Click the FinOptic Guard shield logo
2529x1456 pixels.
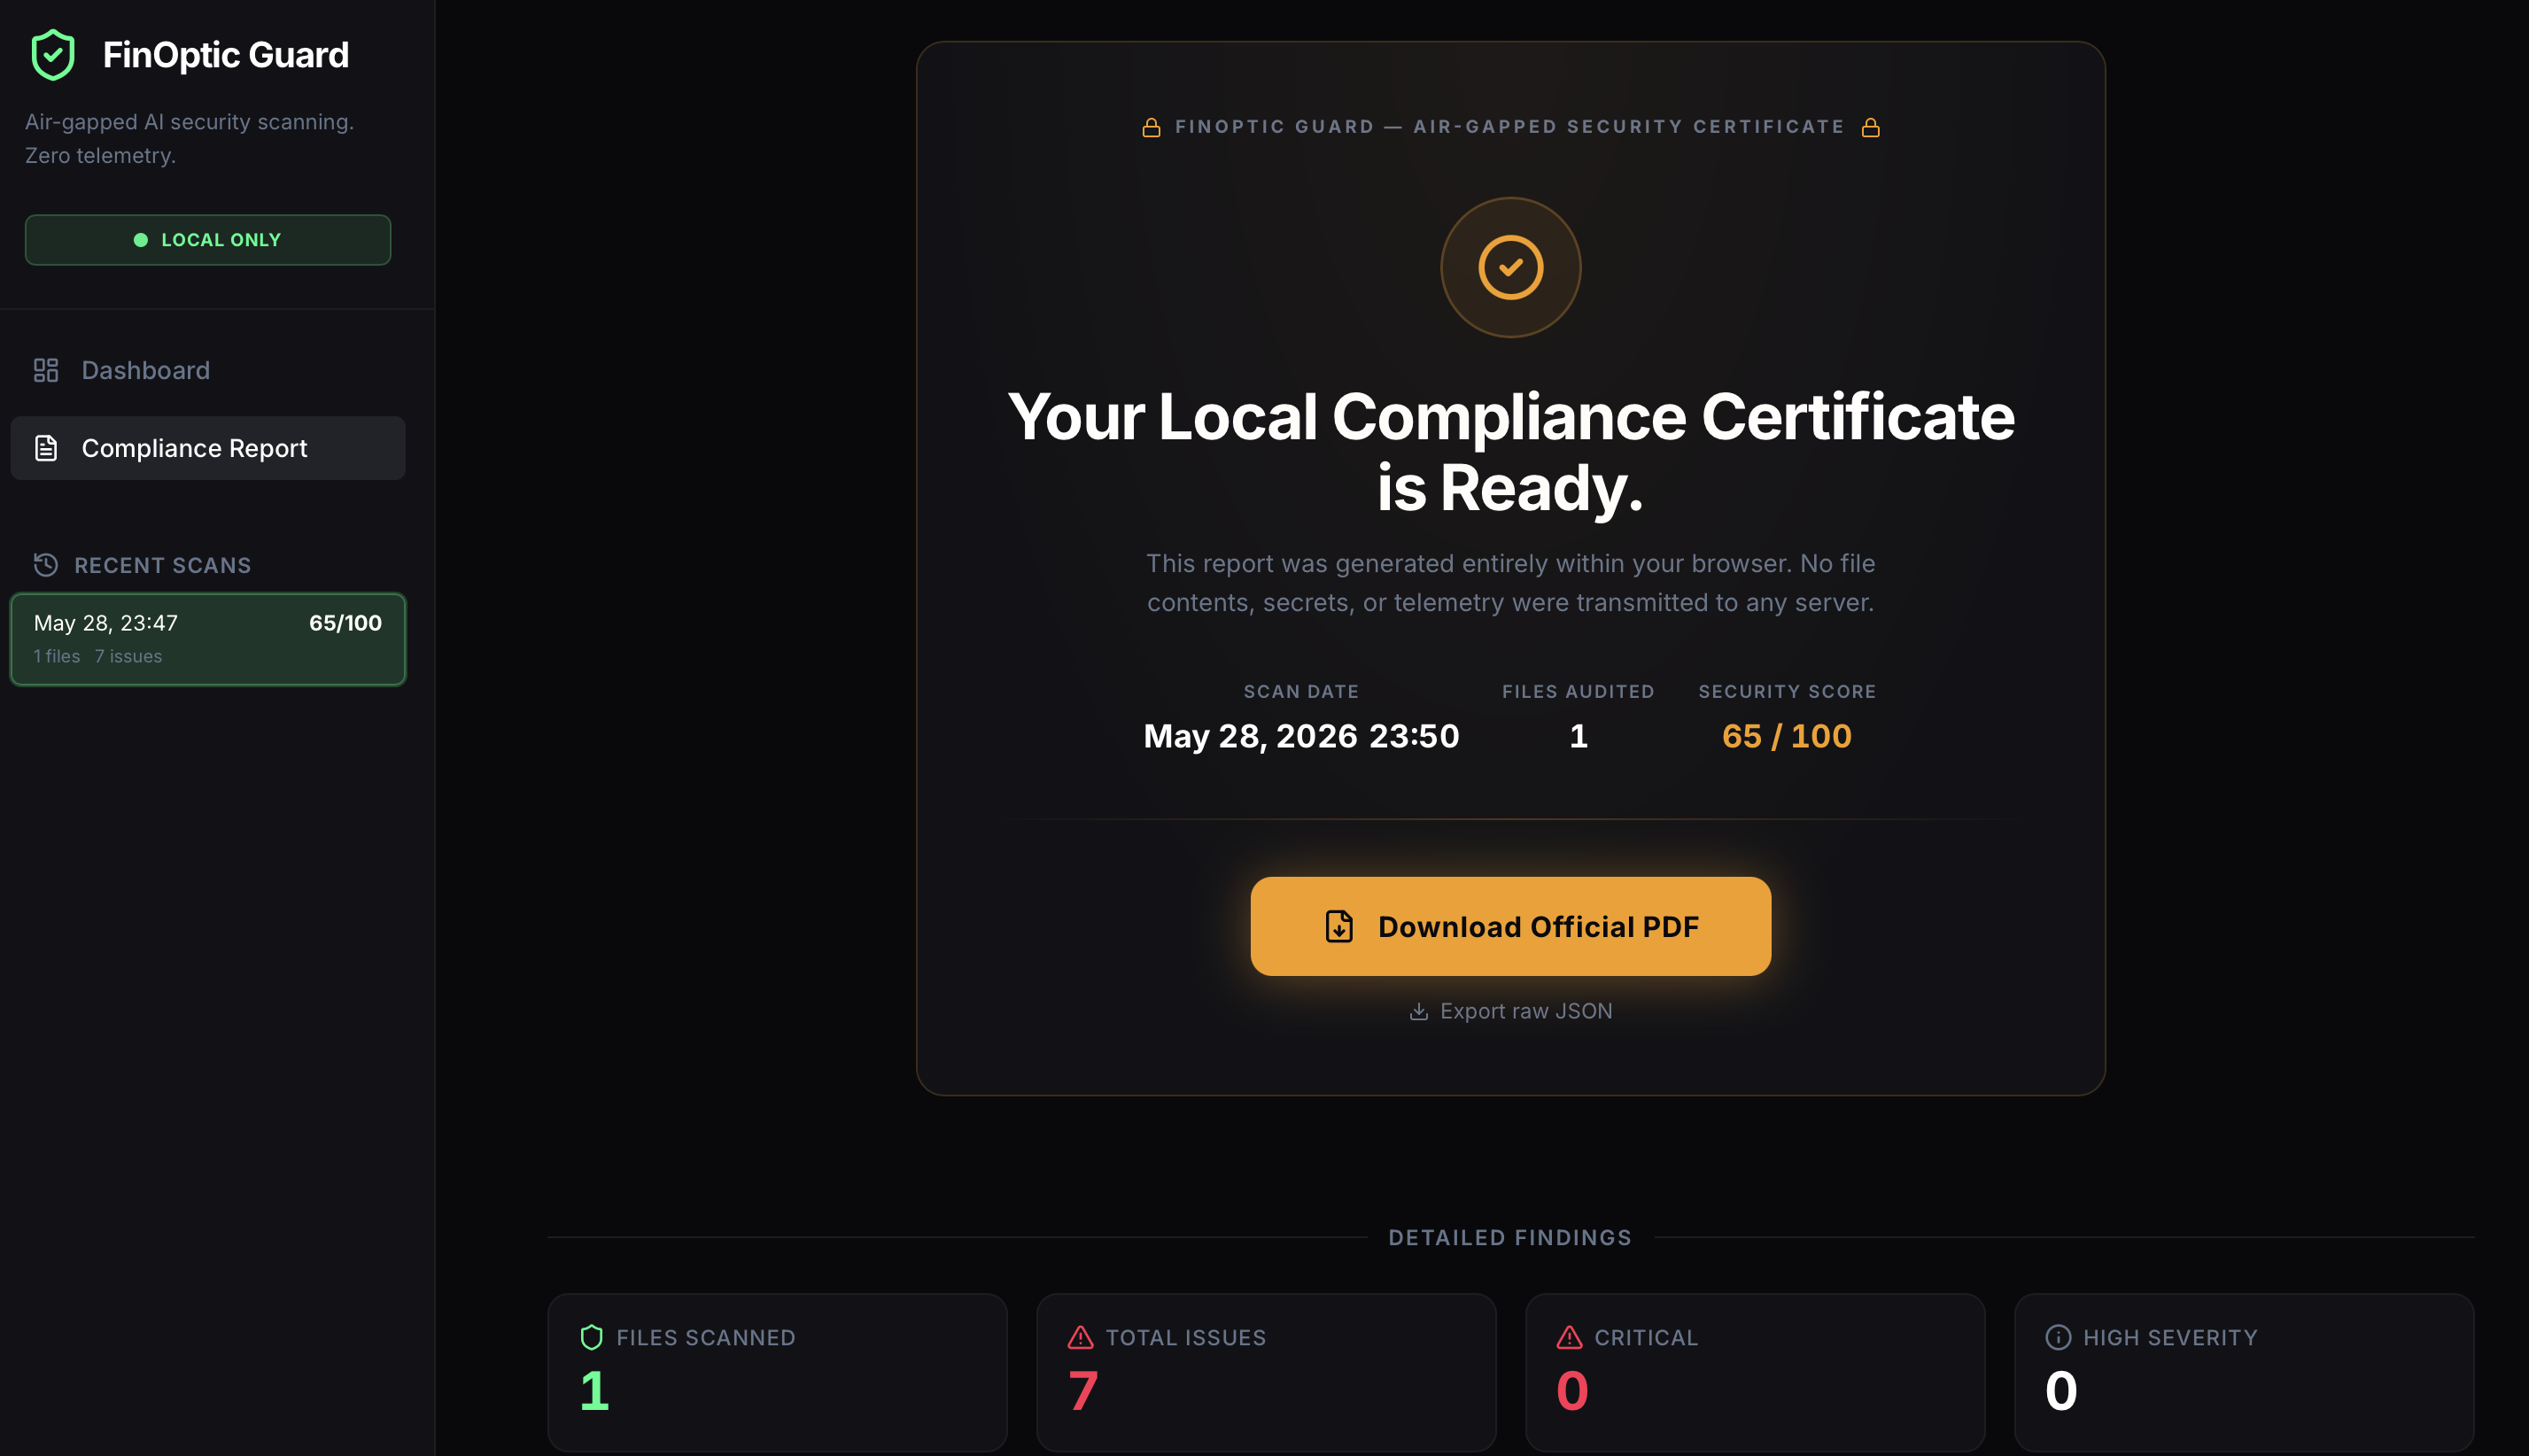[x=53, y=54]
